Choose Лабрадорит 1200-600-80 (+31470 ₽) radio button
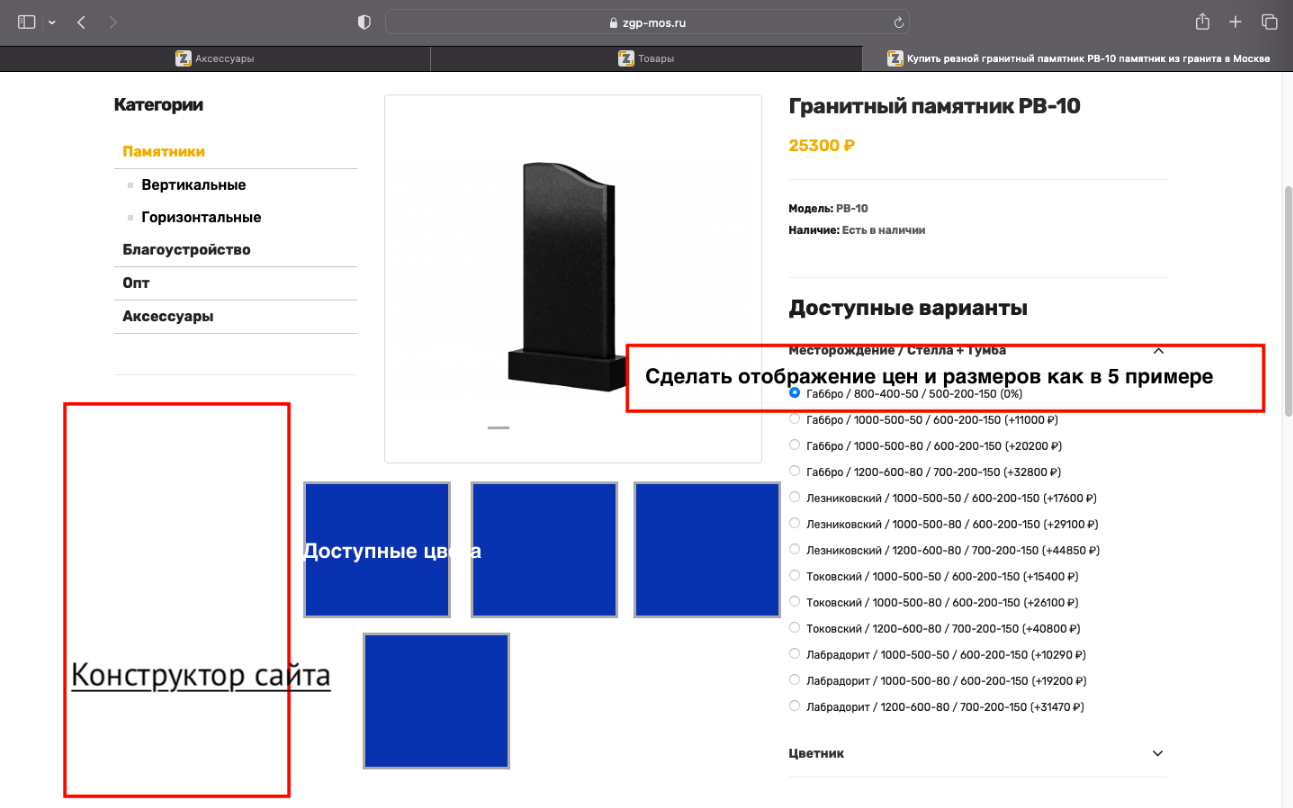The image size is (1293, 808). (x=795, y=706)
